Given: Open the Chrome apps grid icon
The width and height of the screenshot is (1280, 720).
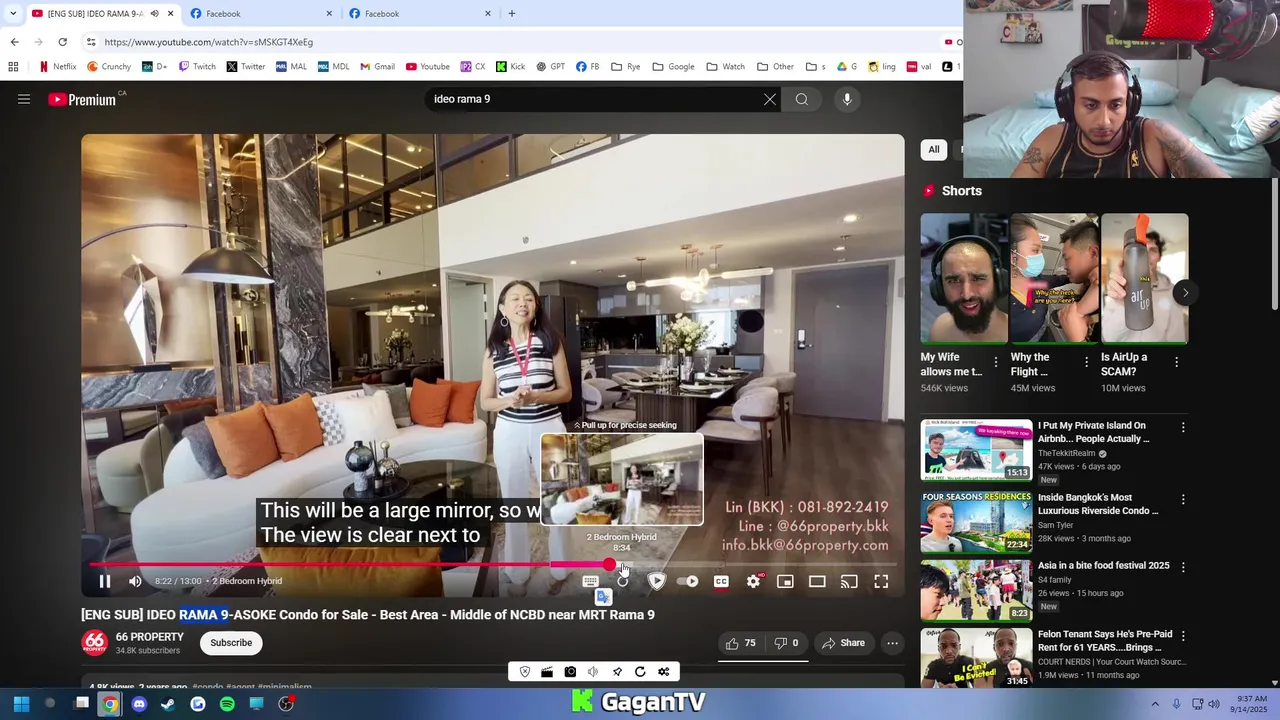Looking at the screenshot, I should (13, 67).
